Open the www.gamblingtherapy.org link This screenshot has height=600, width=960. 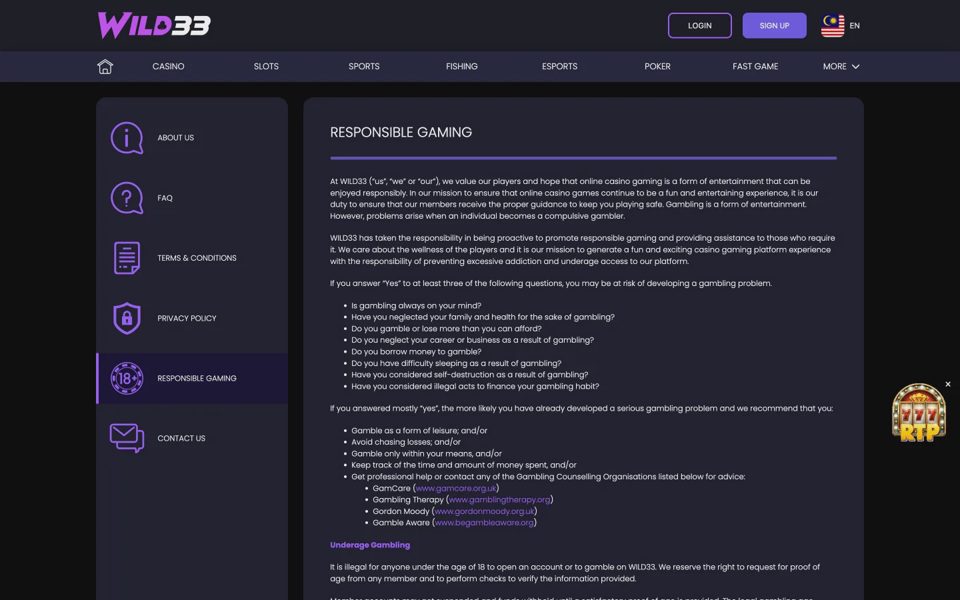(x=500, y=500)
